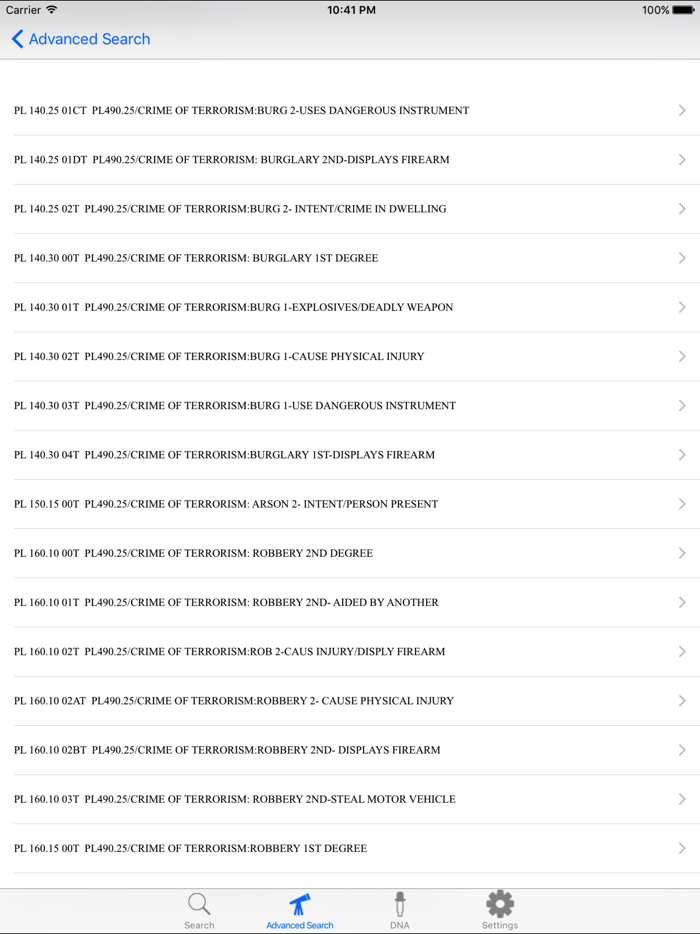Open the DNA test tube icon
This screenshot has width=700, height=934.
coord(399,904)
